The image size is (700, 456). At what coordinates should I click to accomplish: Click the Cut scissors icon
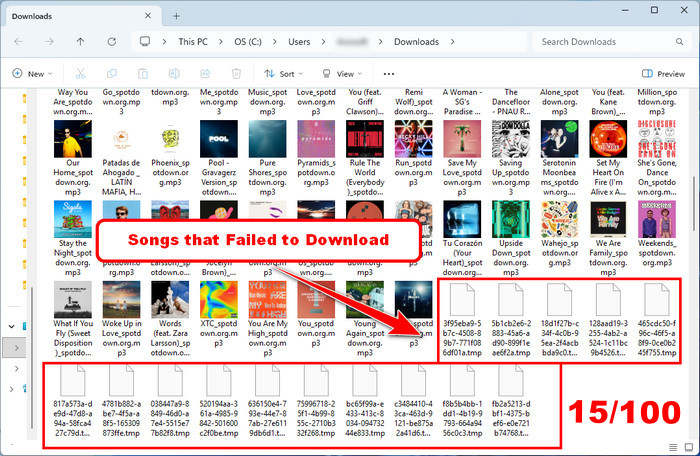tap(80, 74)
